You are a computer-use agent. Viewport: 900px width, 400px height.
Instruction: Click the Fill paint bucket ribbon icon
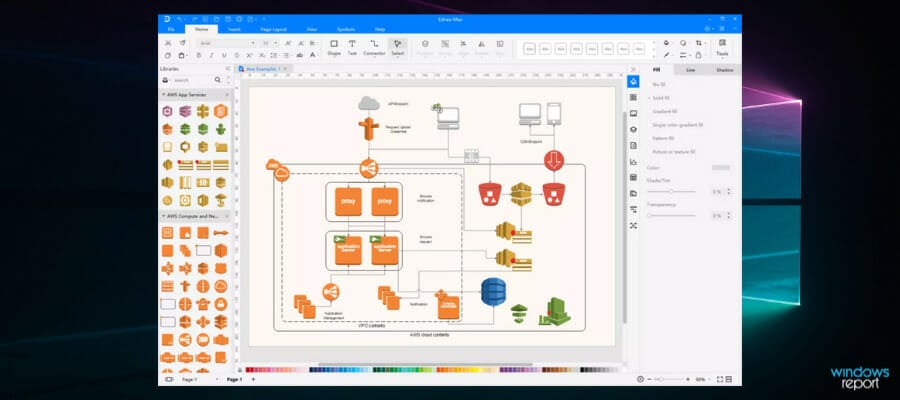click(x=666, y=43)
